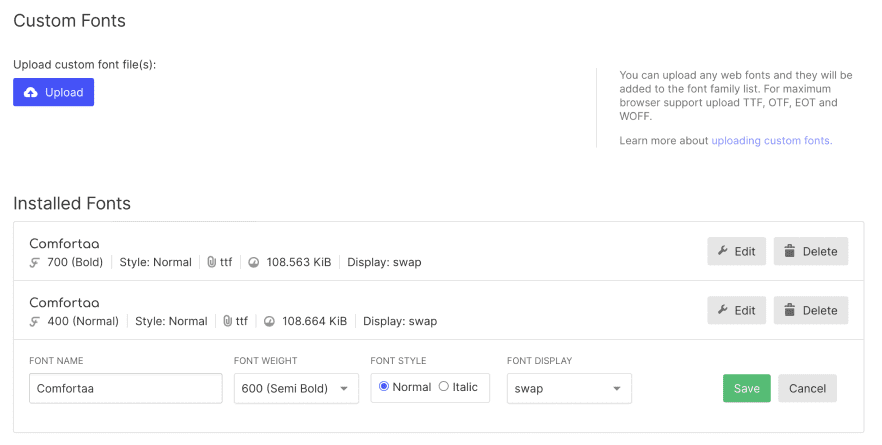Screen dimensions: 882x445
Task: Click the font weight icon beside 700 (Bold)
Action: point(35,263)
